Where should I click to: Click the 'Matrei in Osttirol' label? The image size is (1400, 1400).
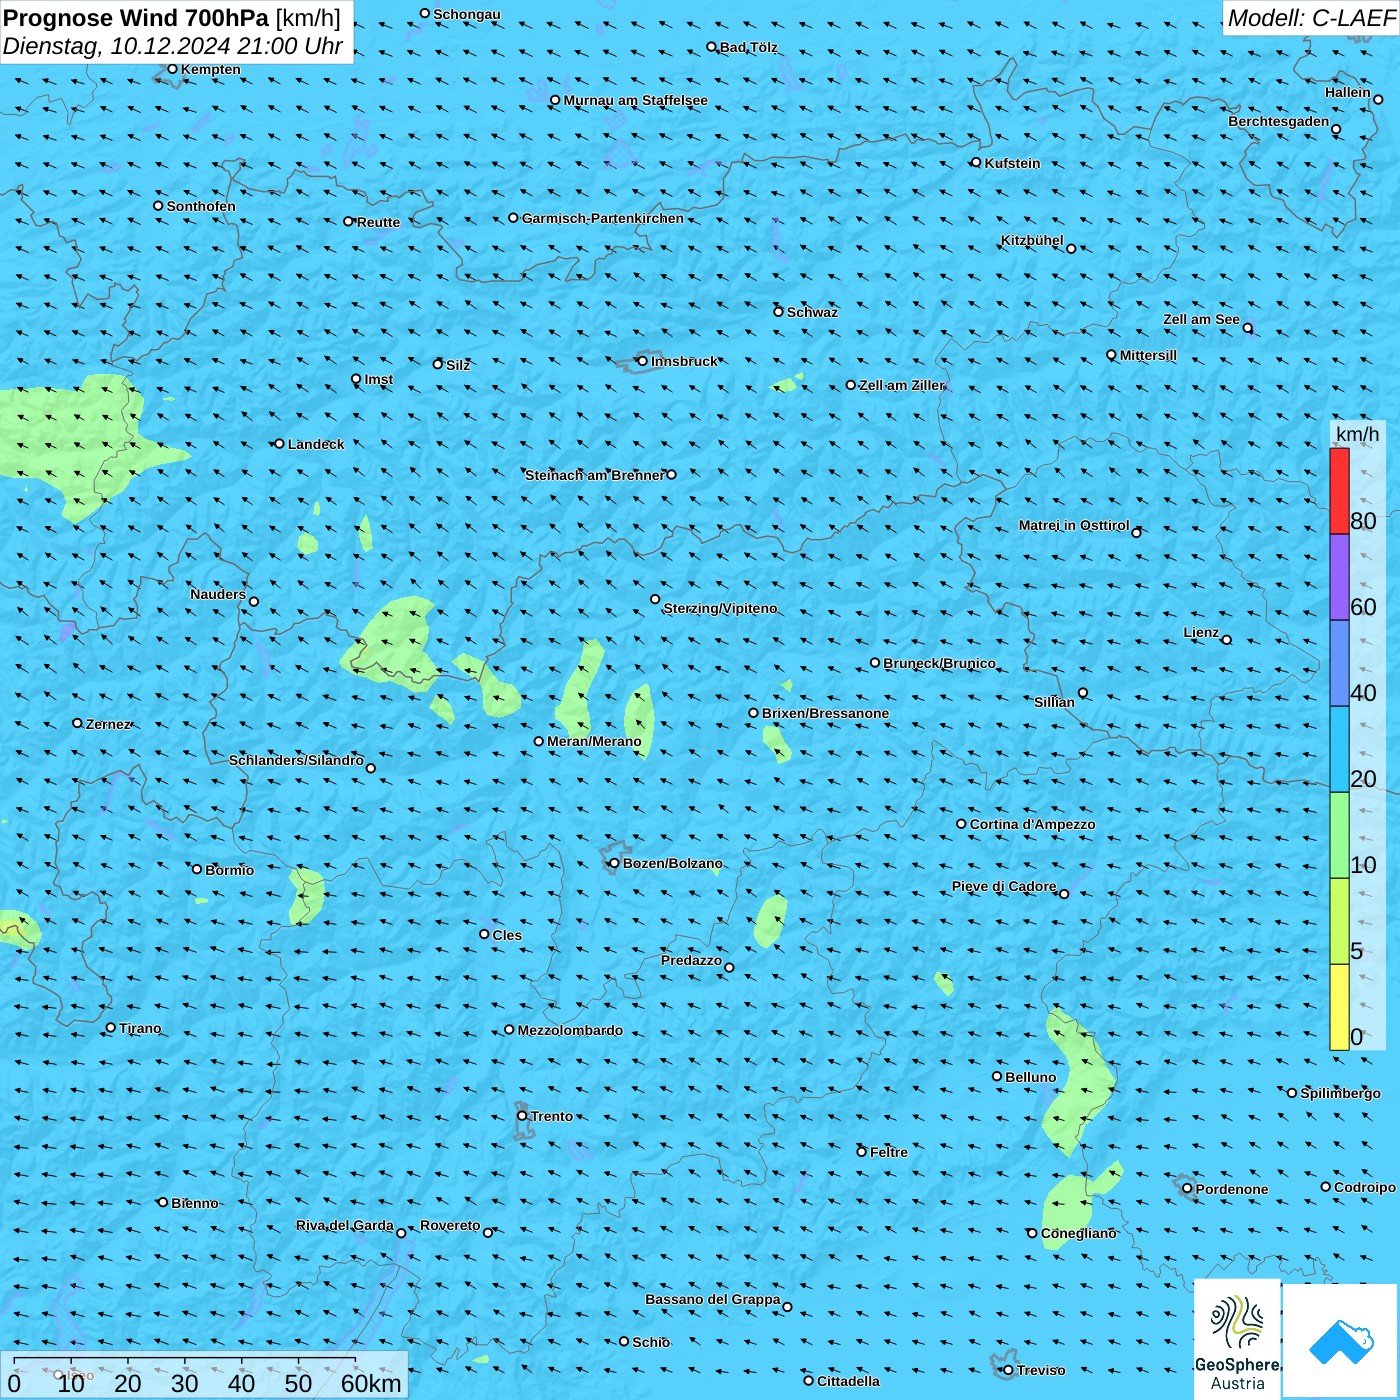tap(1074, 525)
